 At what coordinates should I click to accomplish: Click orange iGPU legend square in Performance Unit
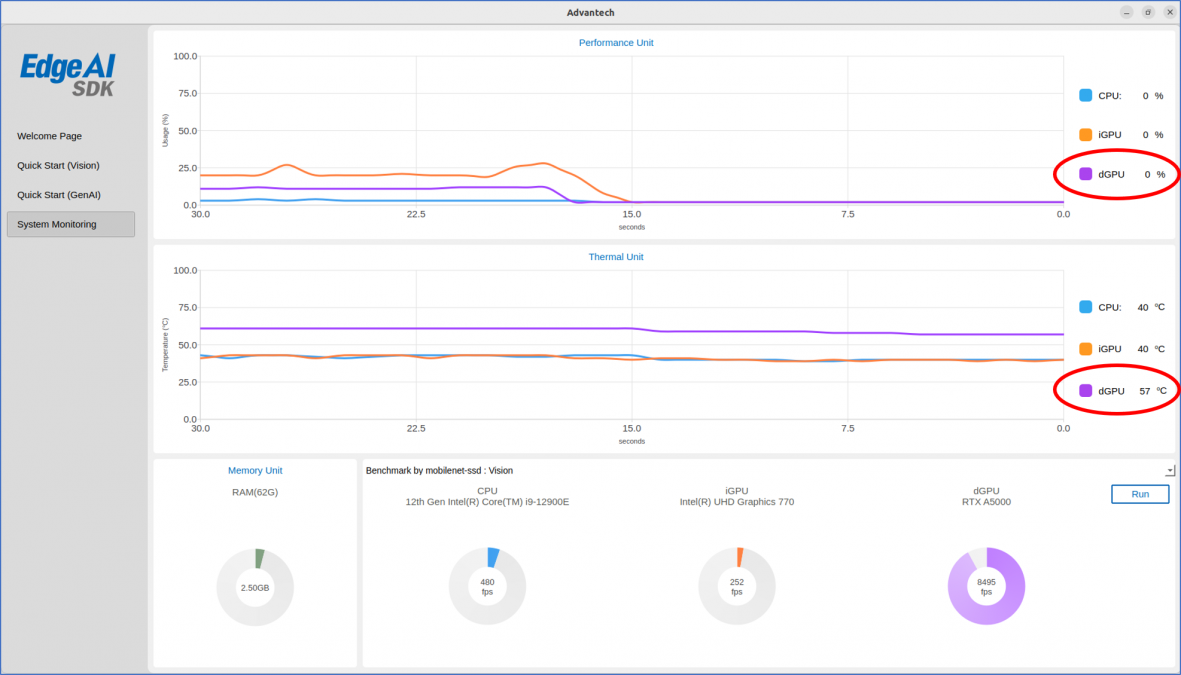click(x=1085, y=135)
